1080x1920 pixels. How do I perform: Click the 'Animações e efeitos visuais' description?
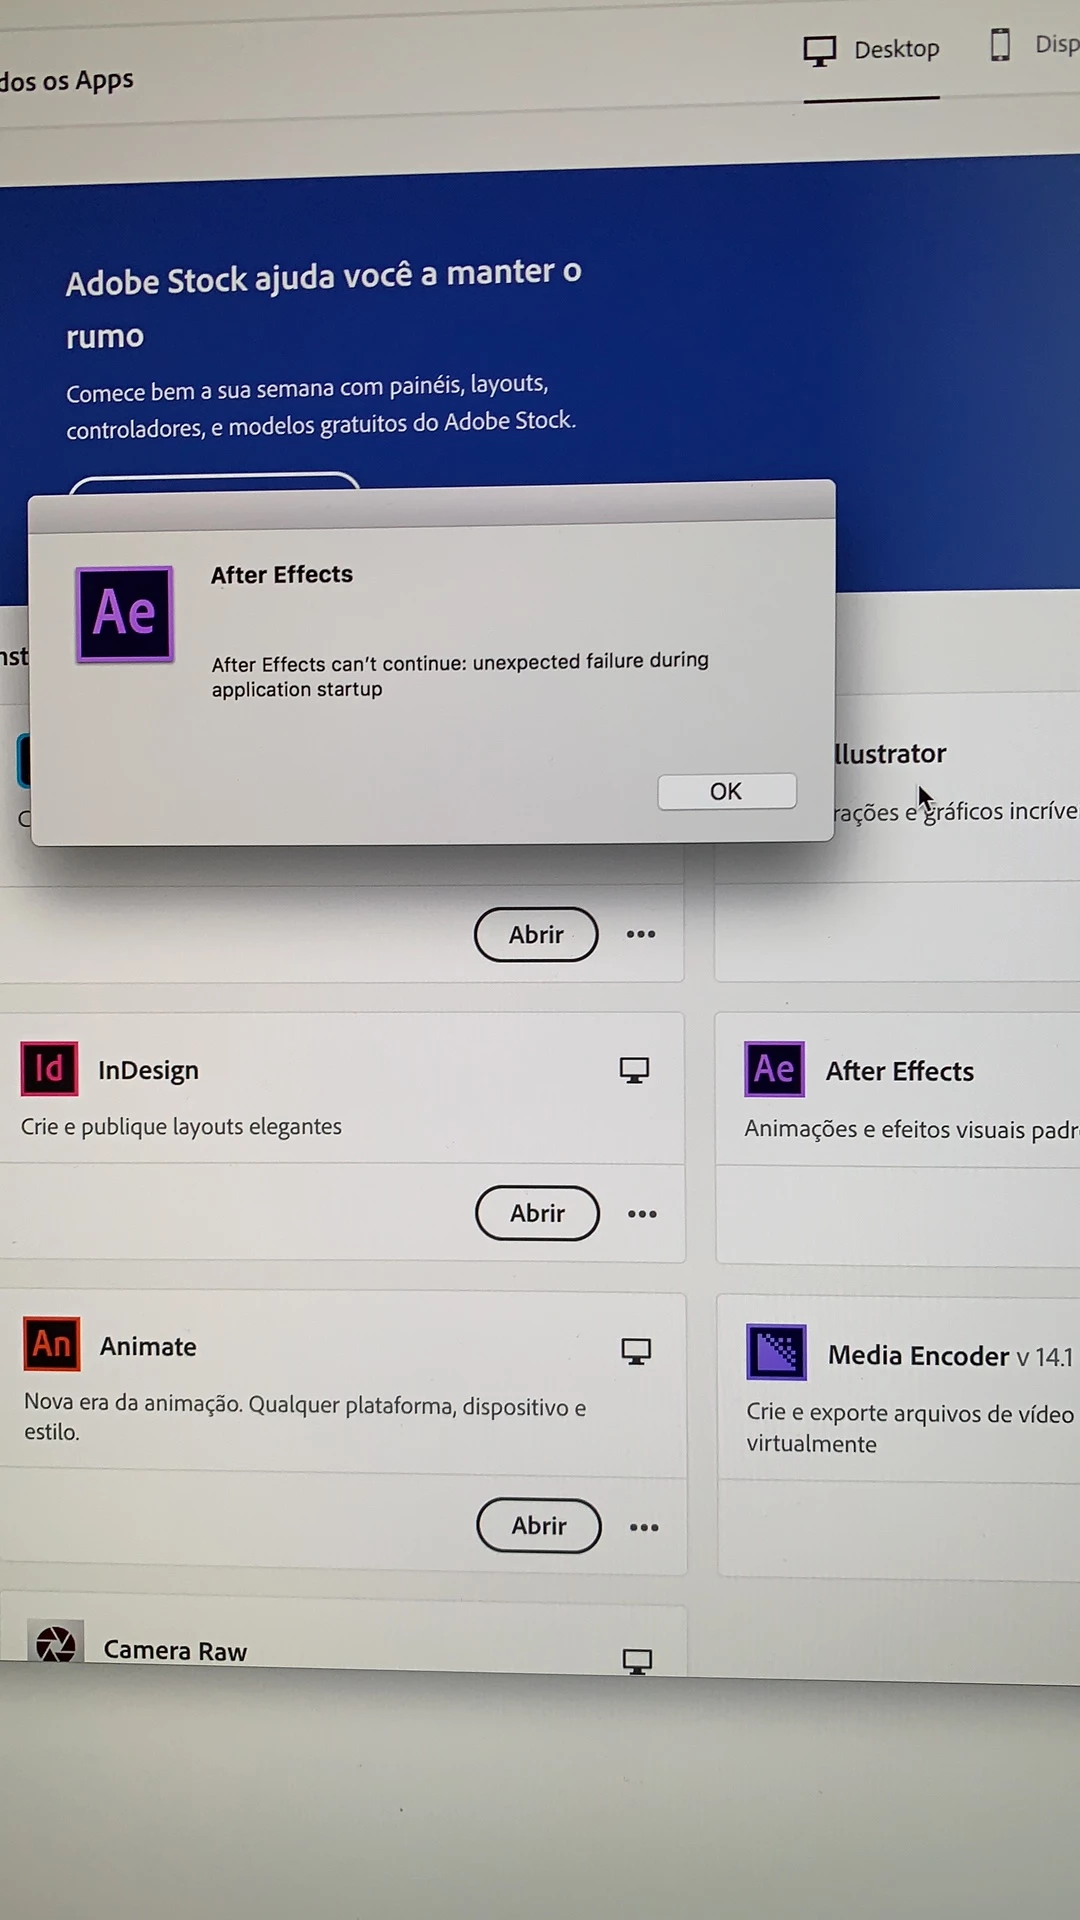pos(911,1129)
